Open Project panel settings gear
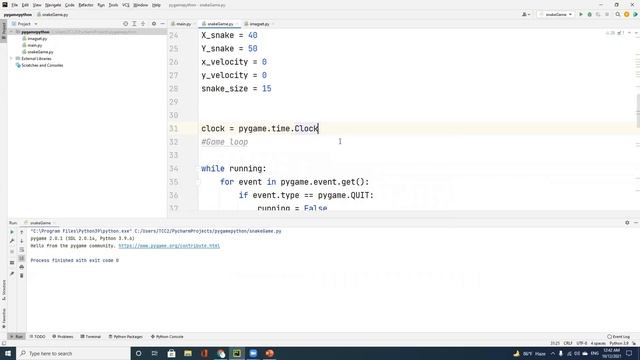Viewport: 640px width, 360px height. tap(154, 24)
